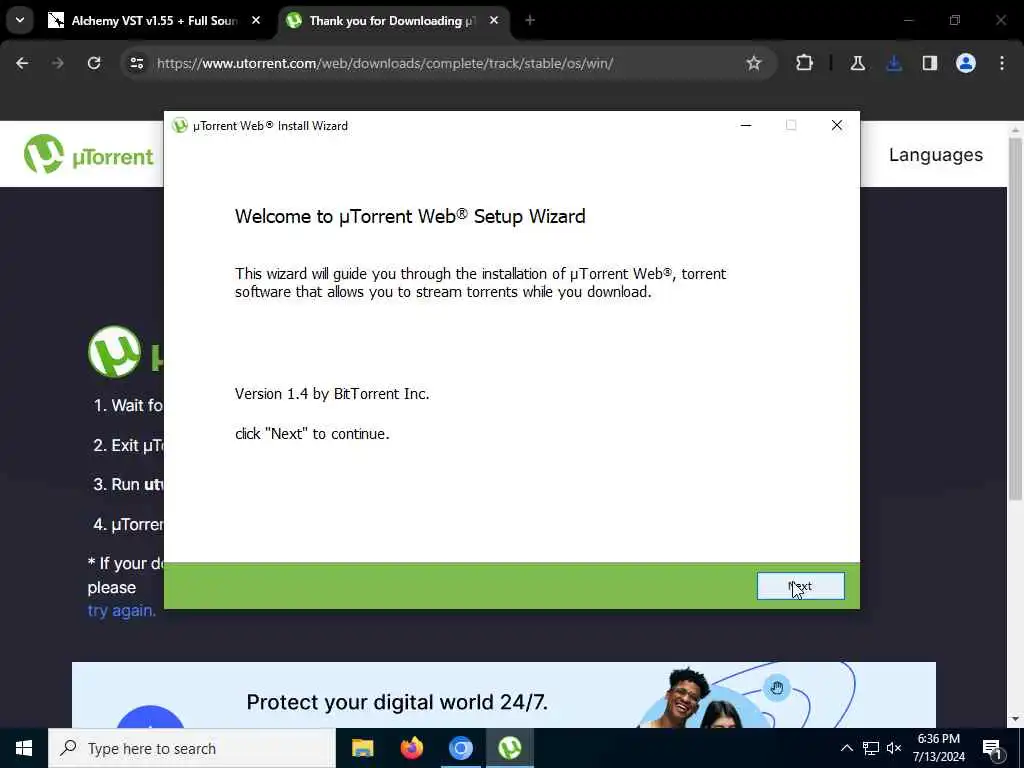Open the tab search dropdown arrow
This screenshot has height=768, width=1024.
click(x=20, y=21)
